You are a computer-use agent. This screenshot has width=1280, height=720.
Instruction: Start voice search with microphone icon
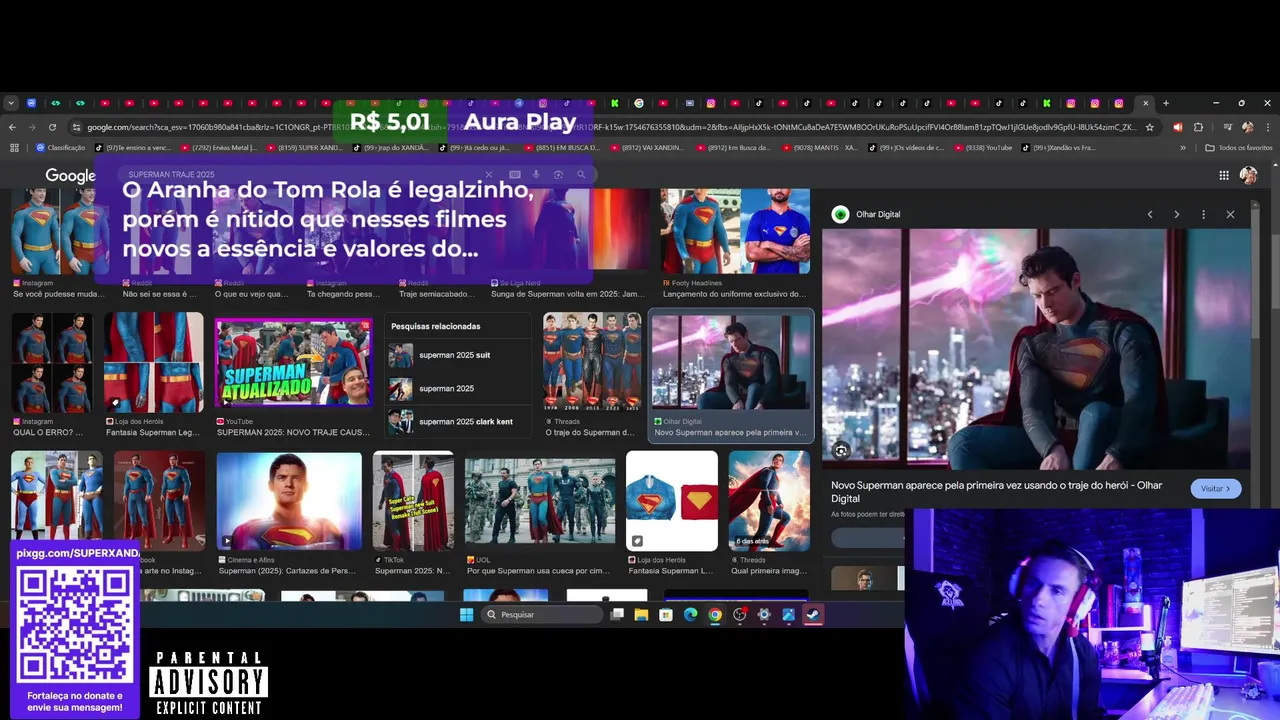536,174
